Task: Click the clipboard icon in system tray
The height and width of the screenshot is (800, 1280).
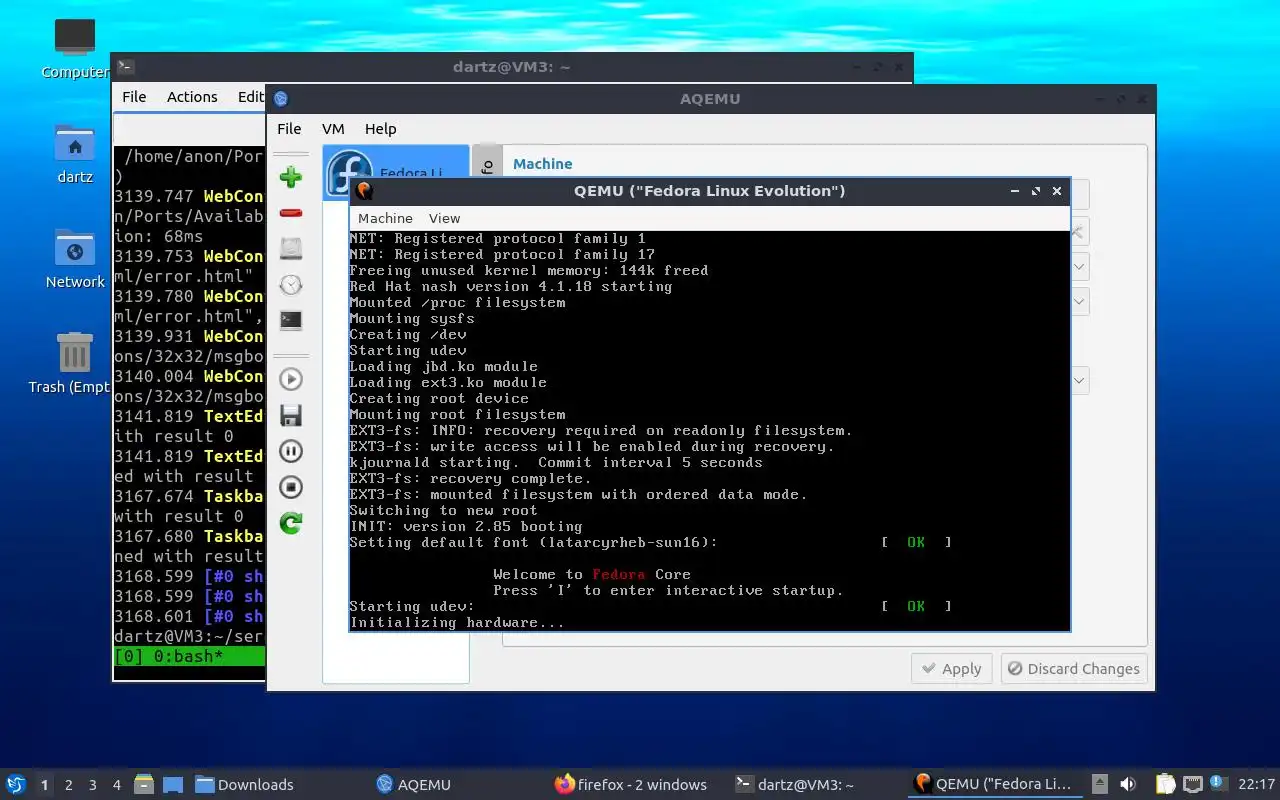Action: point(1165,784)
